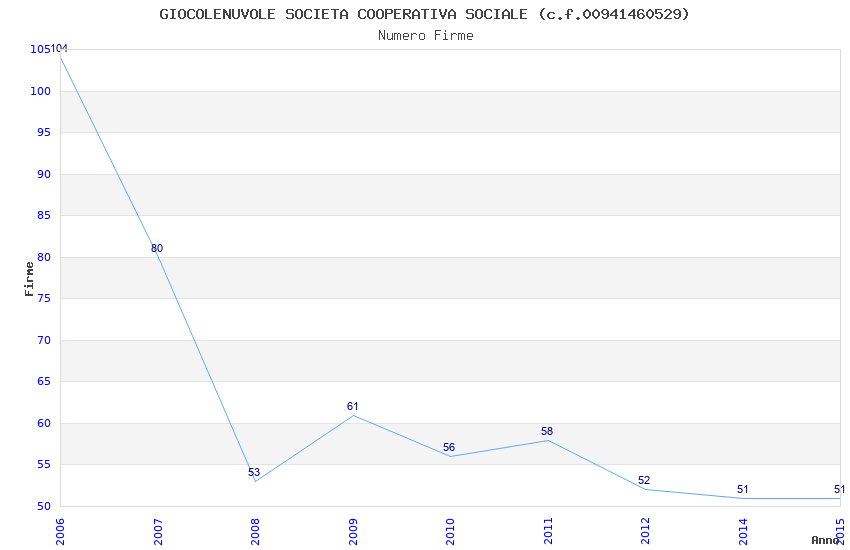Screen dimensions: 850x550
Task: Click y-axis tick label 105
Action: pos(40,49)
